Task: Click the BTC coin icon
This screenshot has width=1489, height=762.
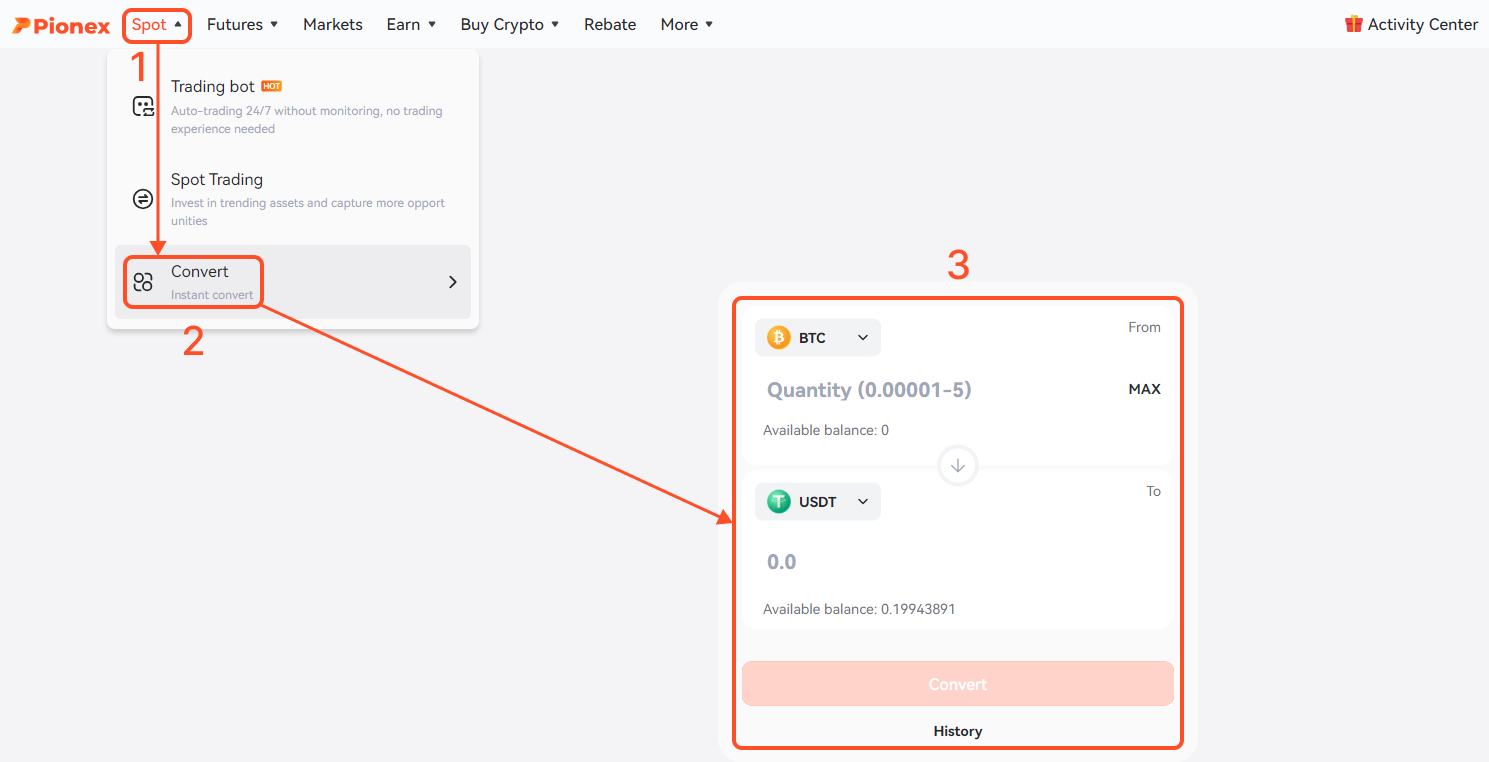Action: pos(779,338)
